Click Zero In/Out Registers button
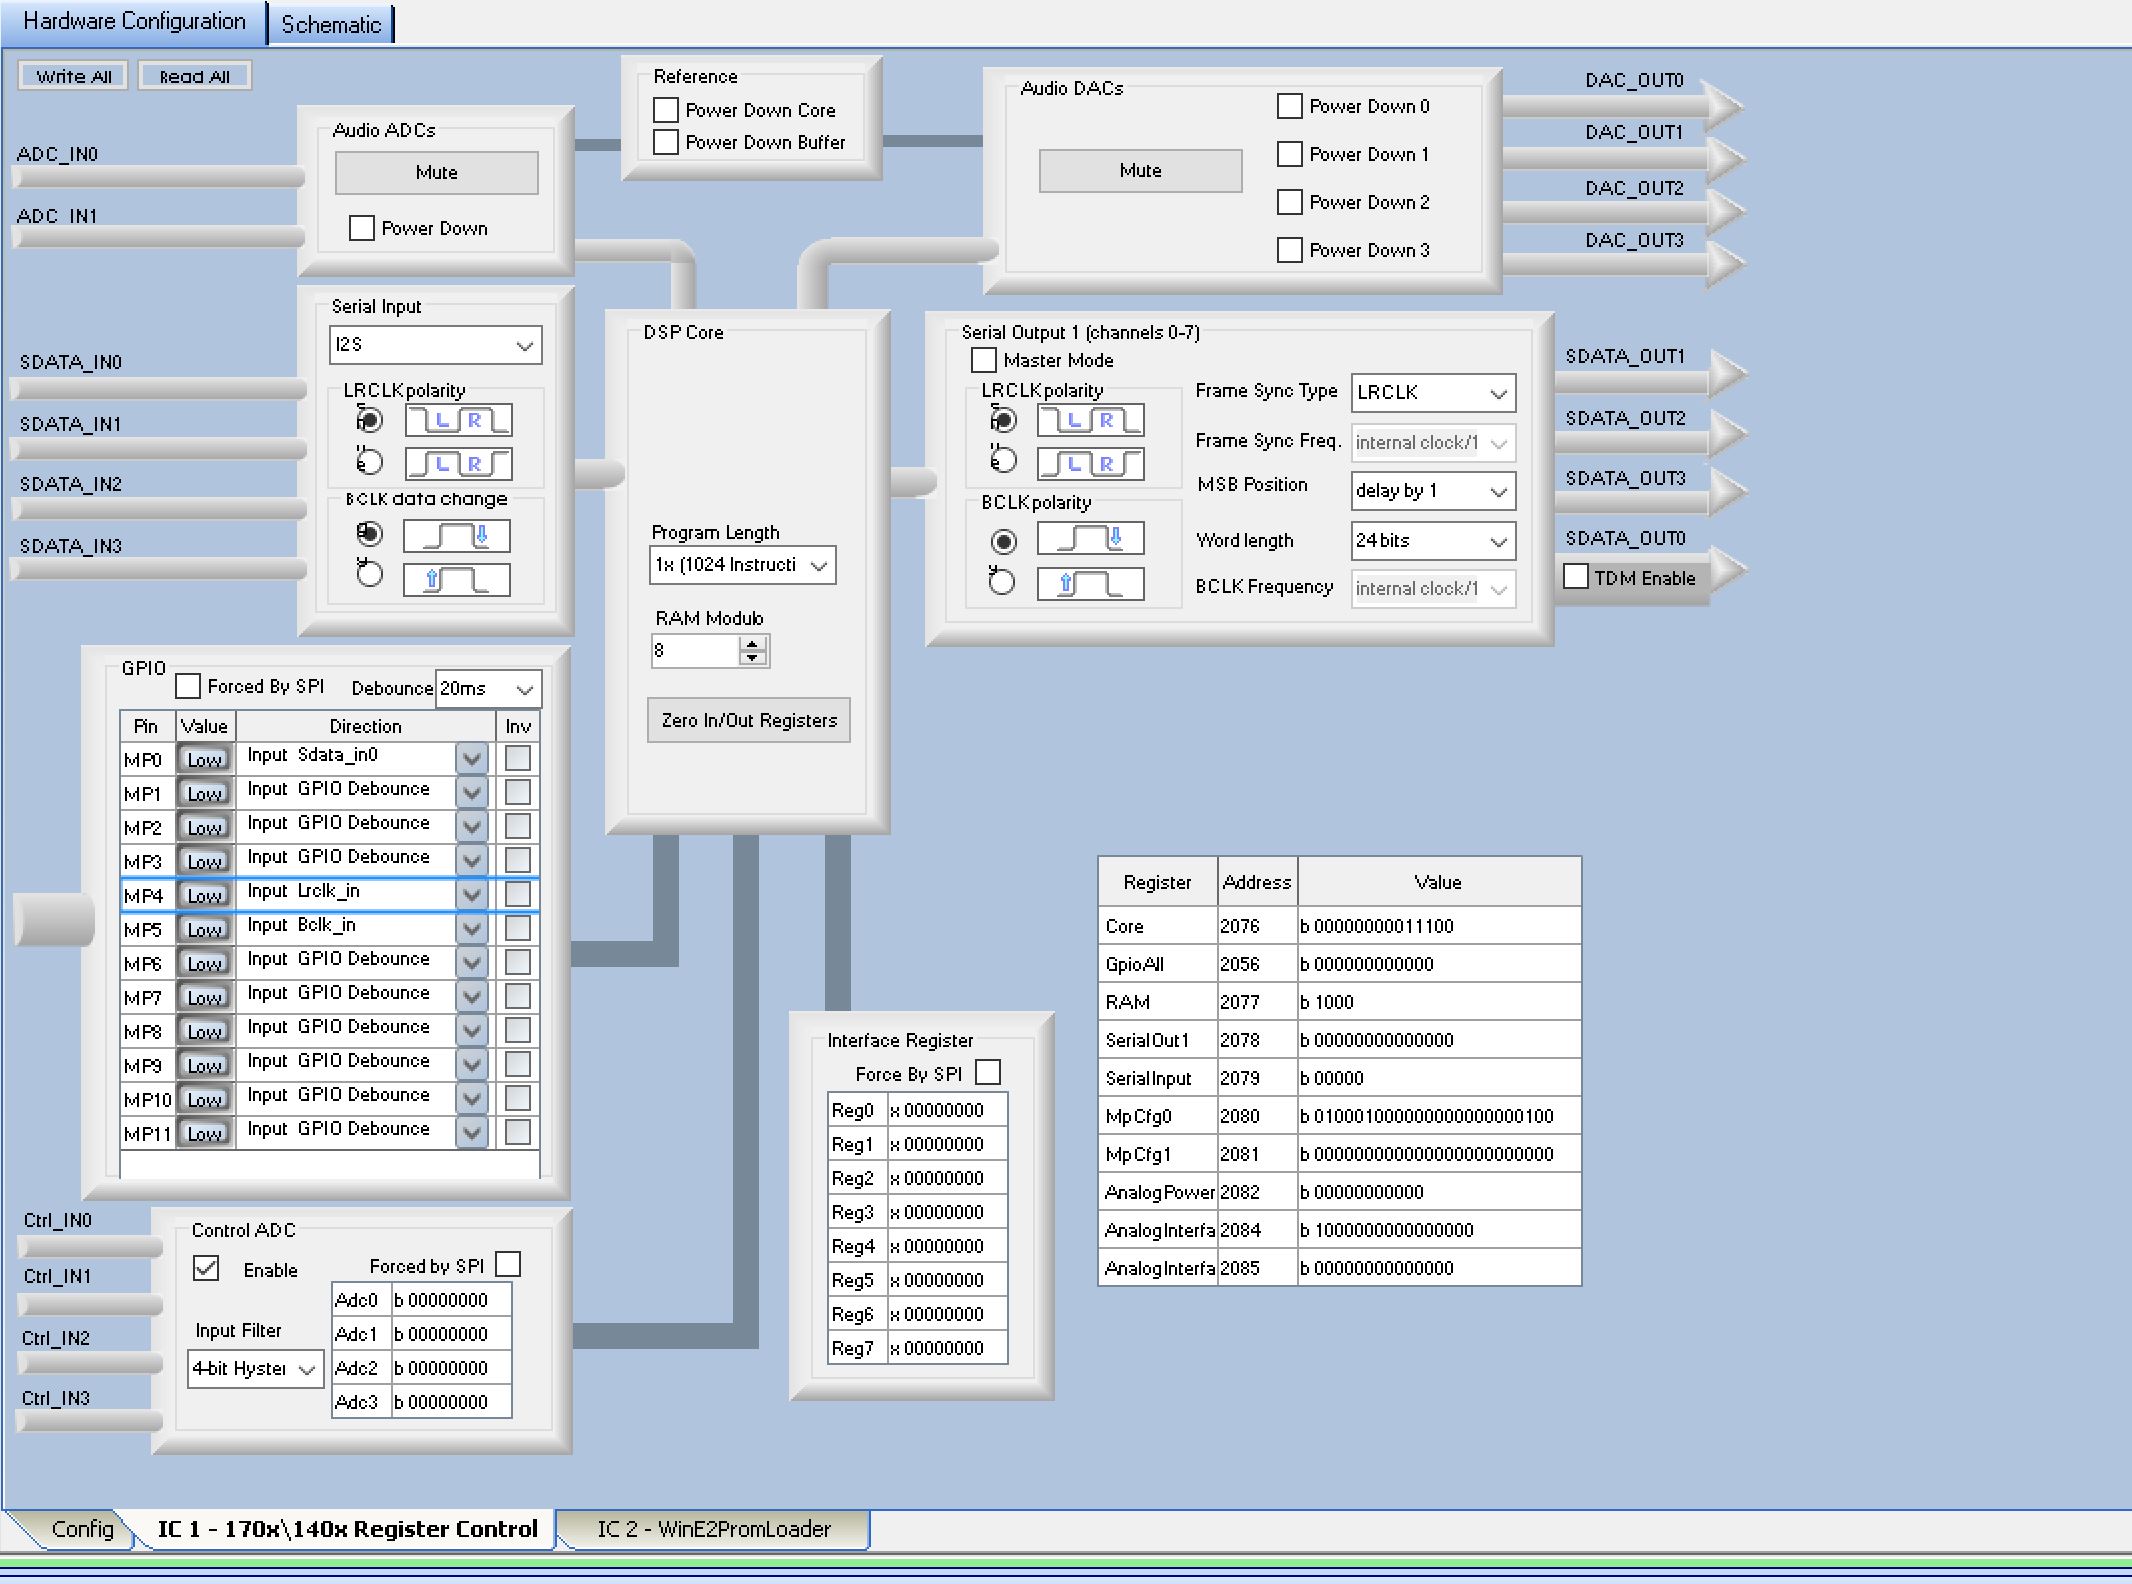Viewport: 2132px width, 1584px height. coord(749,721)
